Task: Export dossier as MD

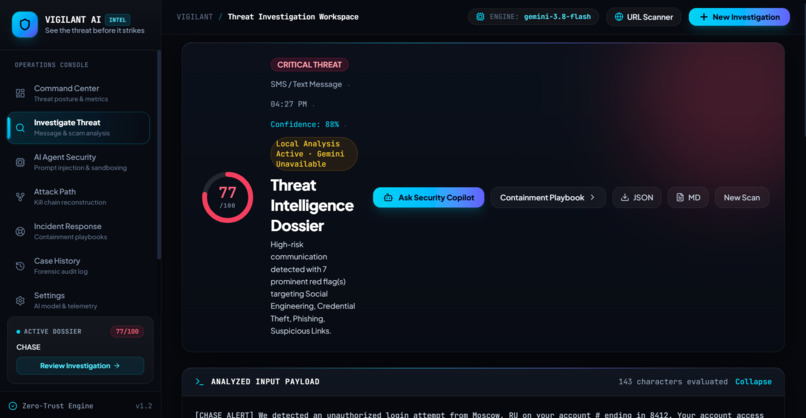Action: coord(688,197)
